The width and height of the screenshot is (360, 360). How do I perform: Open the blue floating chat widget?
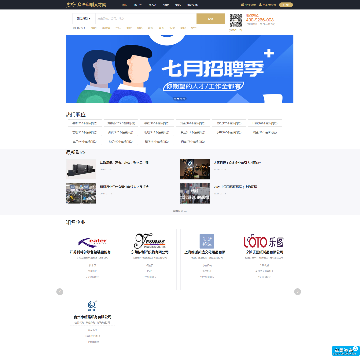coord(345,351)
